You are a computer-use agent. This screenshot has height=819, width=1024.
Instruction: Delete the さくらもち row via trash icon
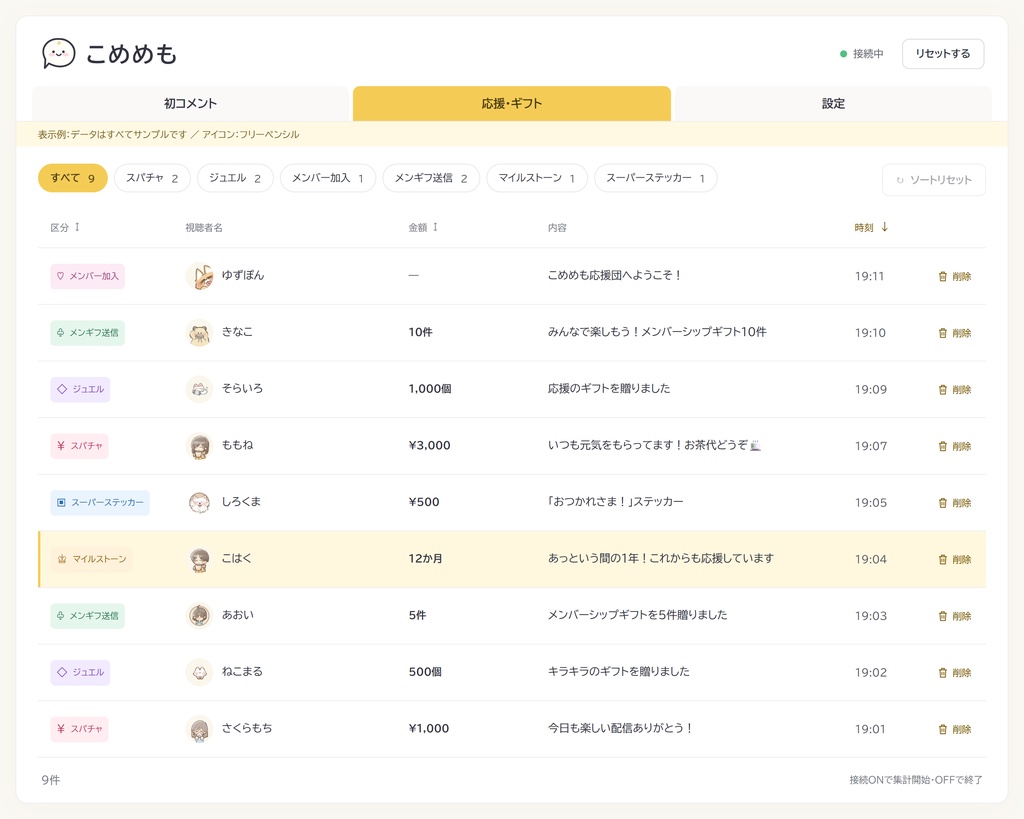pos(955,729)
